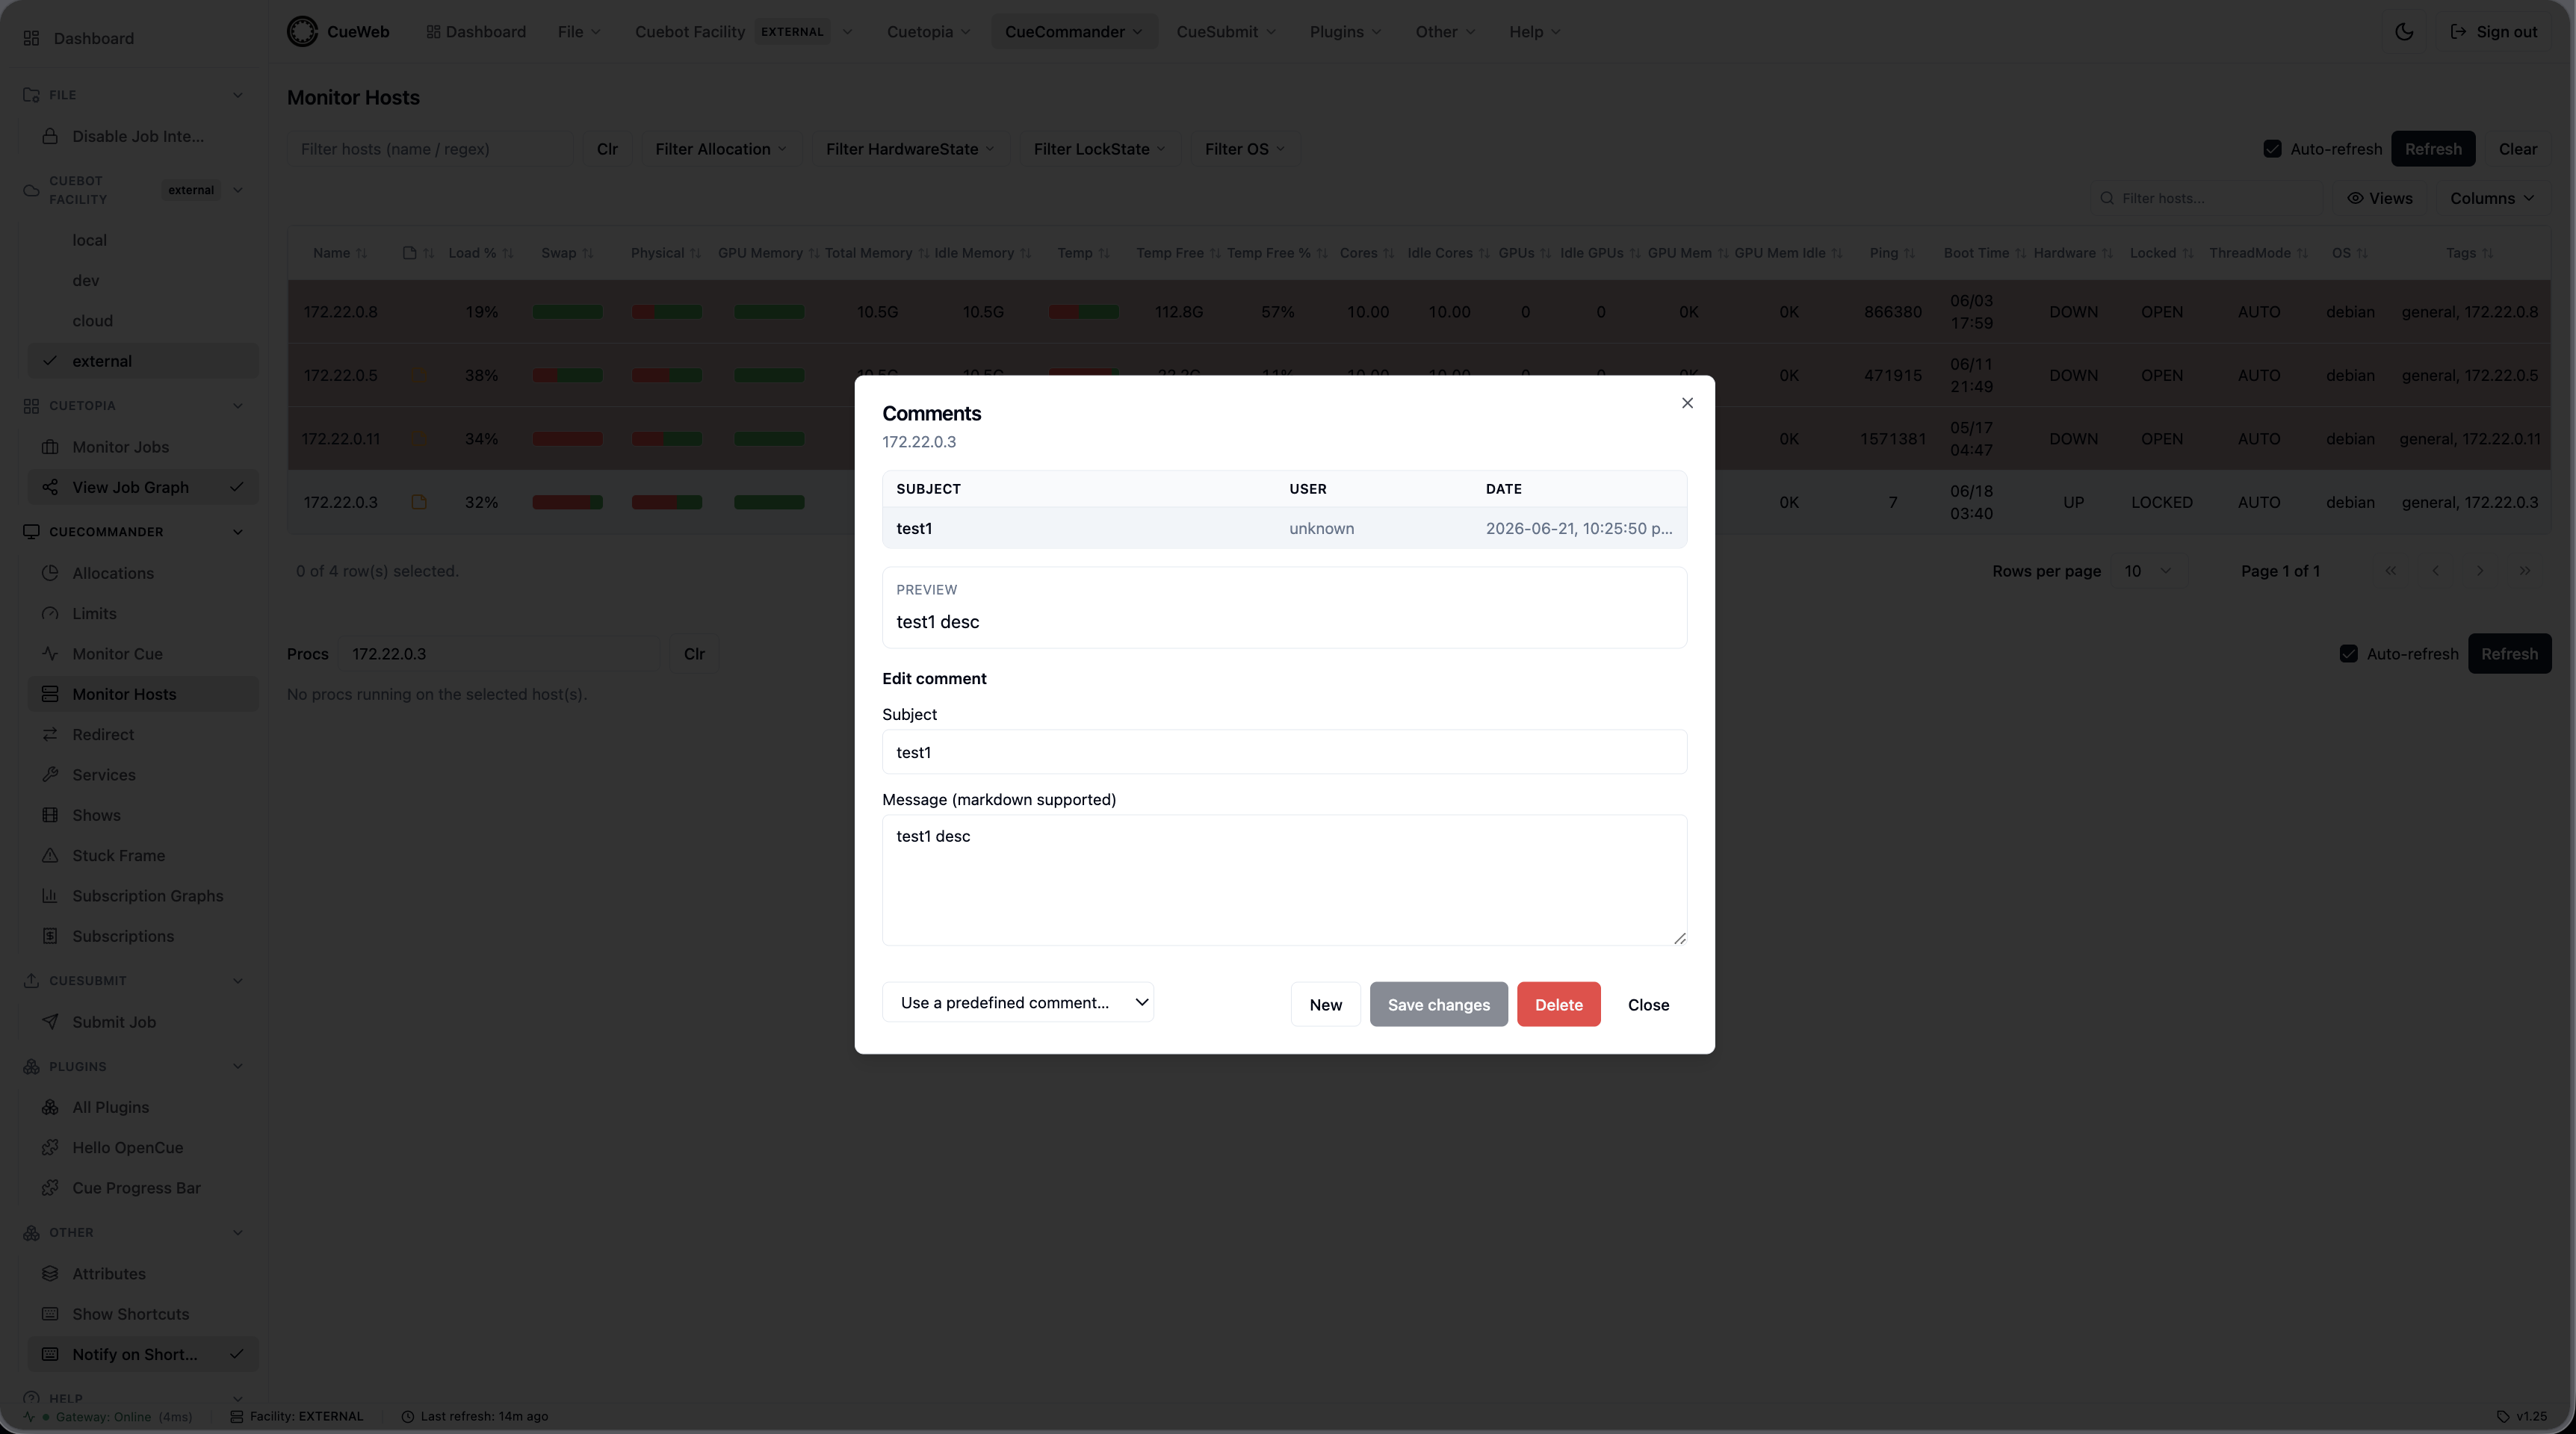The width and height of the screenshot is (2576, 1434).
Task: Open Services in the sidebar
Action: tap(143, 774)
